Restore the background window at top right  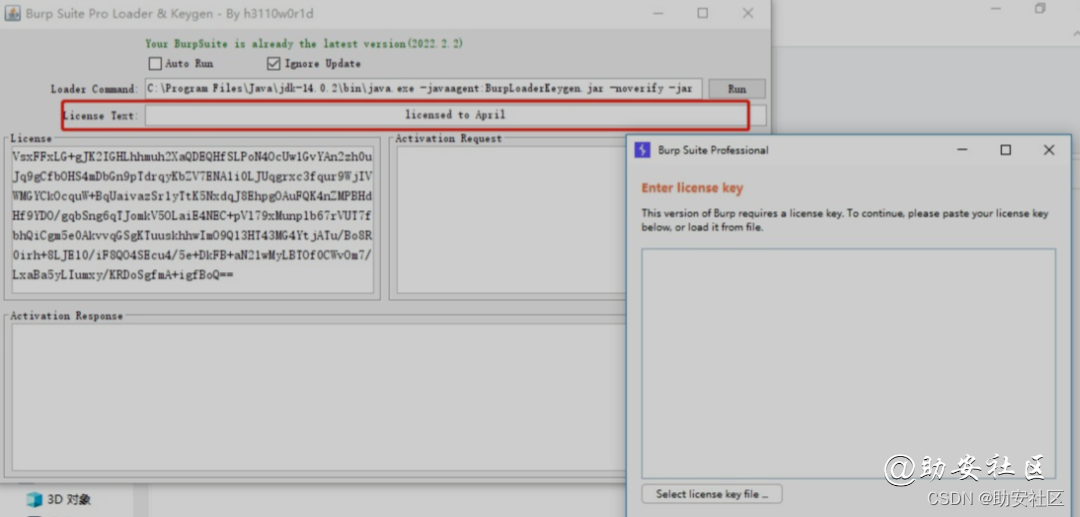pyautogui.click(x=1040, y=8)
